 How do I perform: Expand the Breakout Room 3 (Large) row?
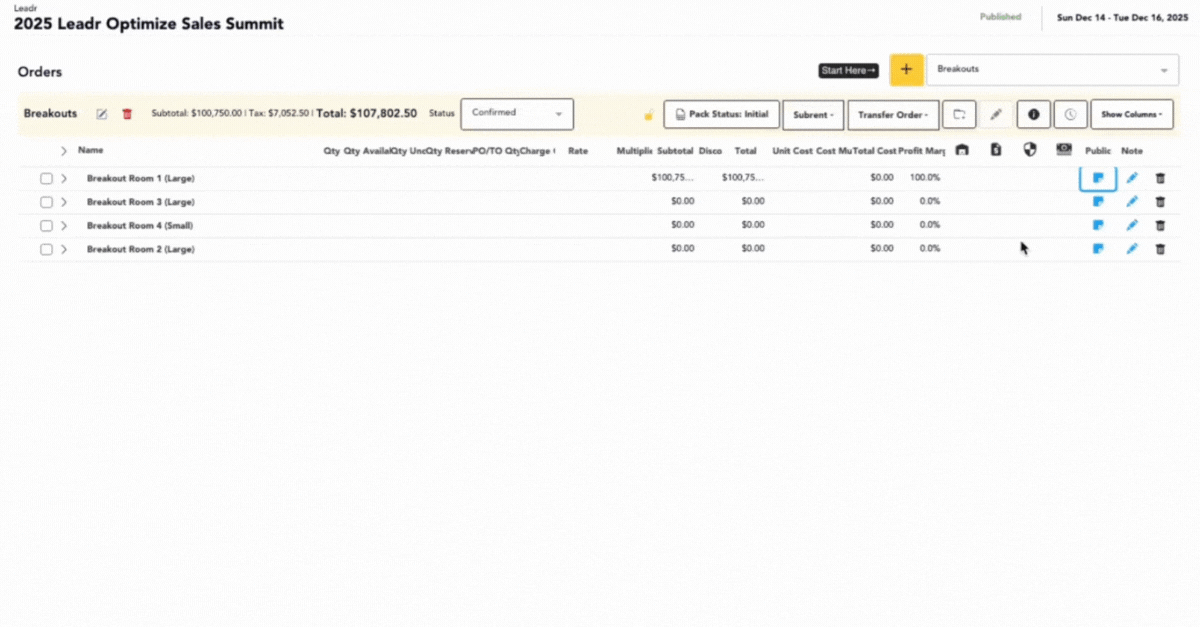coord(64,202)
